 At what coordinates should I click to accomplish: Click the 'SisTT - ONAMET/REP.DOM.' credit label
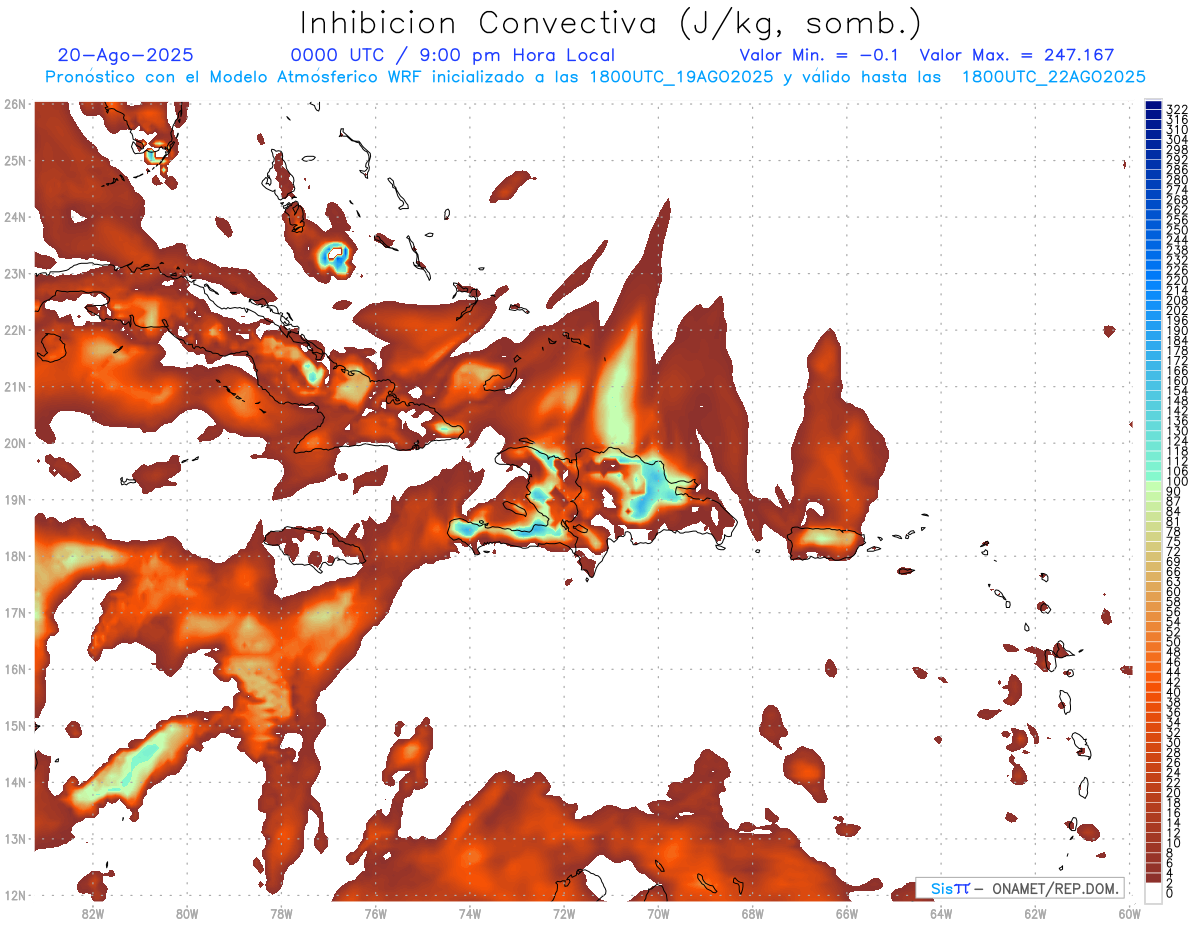[1020, 889]
